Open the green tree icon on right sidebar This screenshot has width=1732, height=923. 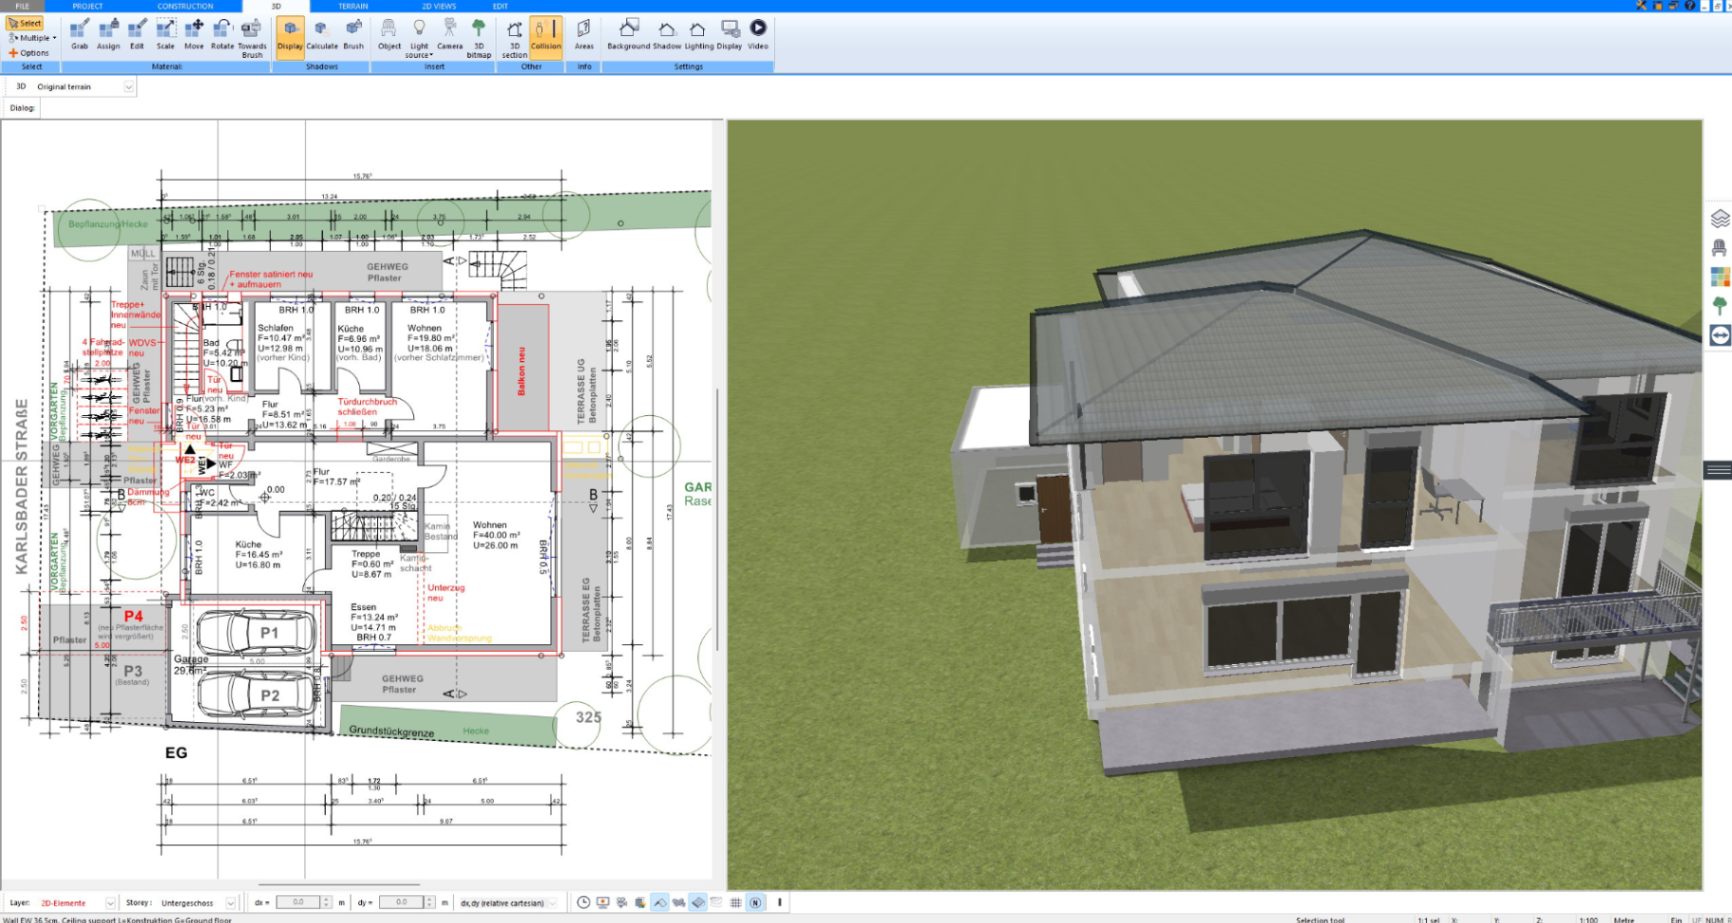1720,306
